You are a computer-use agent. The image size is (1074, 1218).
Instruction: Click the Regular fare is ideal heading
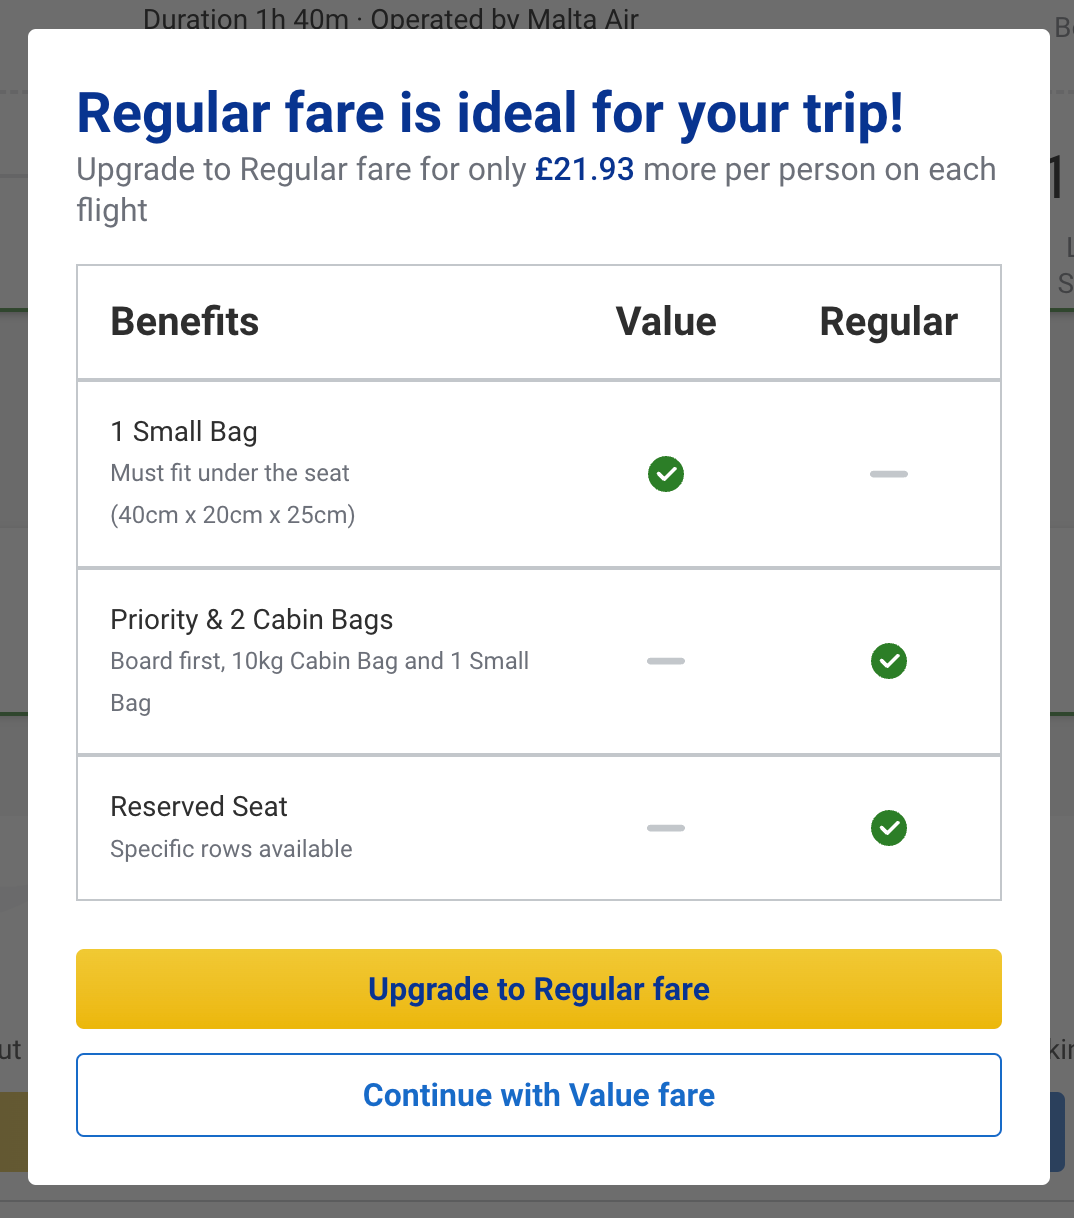coord(490,113)
